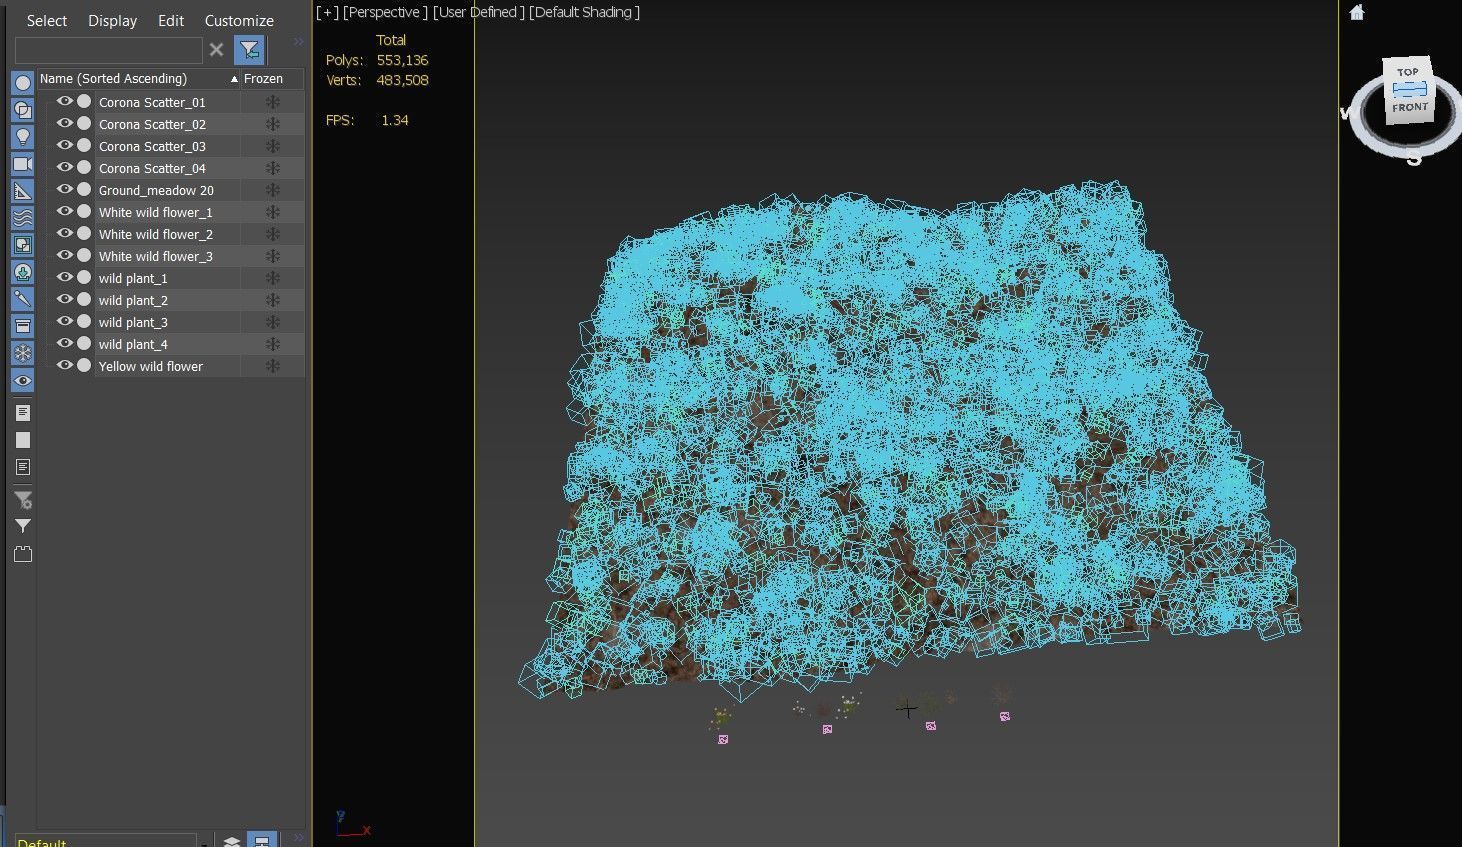The width and height of the screenshot is (1462, 847).
Task: Hide Corona Scatter_03 with its eye
Action: tap(65, 145)
